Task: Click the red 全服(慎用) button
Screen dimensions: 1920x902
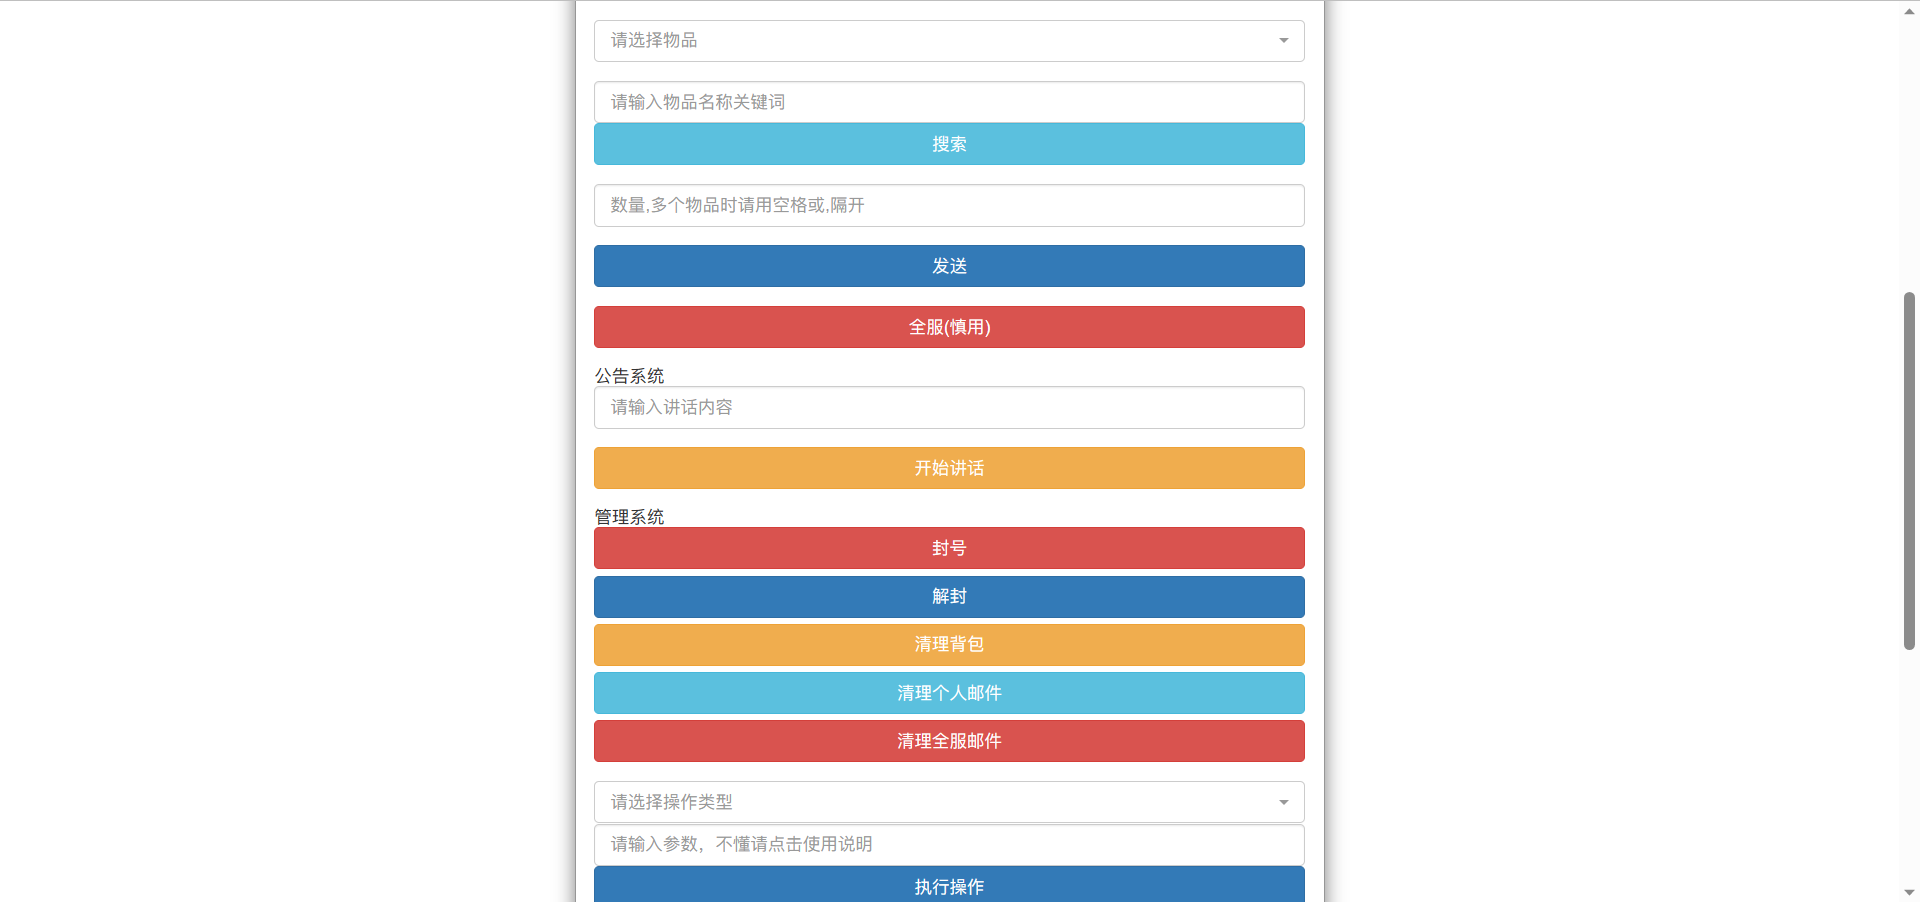Action: coord(949,327)
